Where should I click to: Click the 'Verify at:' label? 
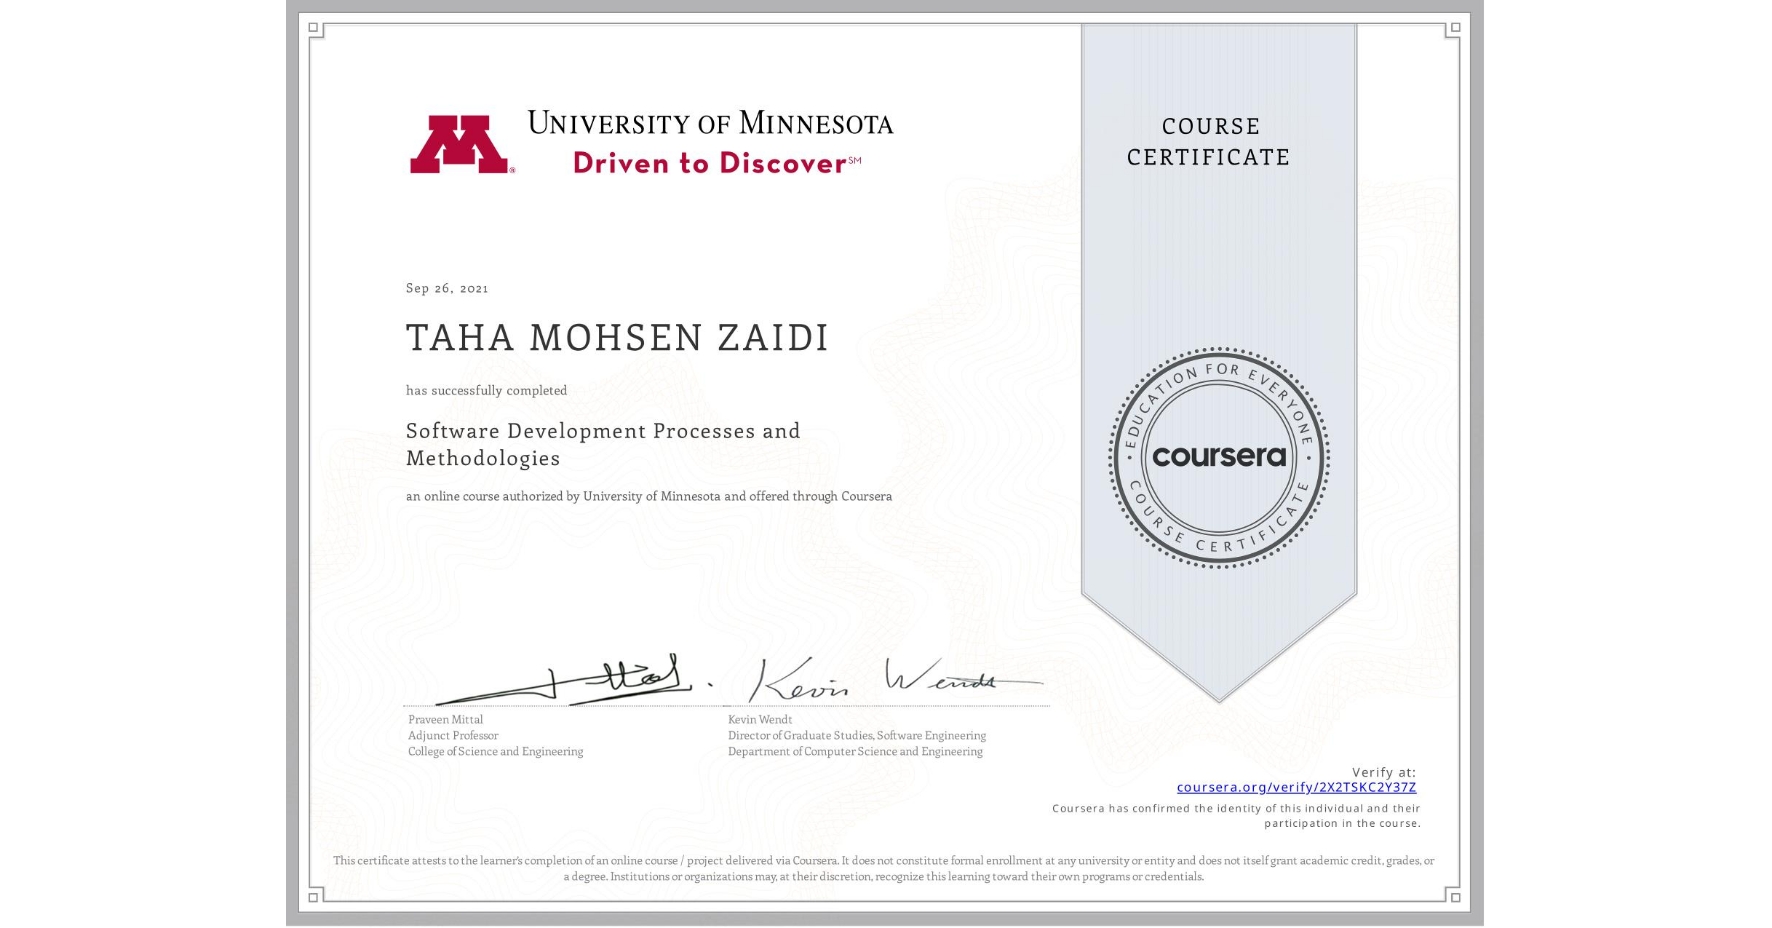point(1385,770)
